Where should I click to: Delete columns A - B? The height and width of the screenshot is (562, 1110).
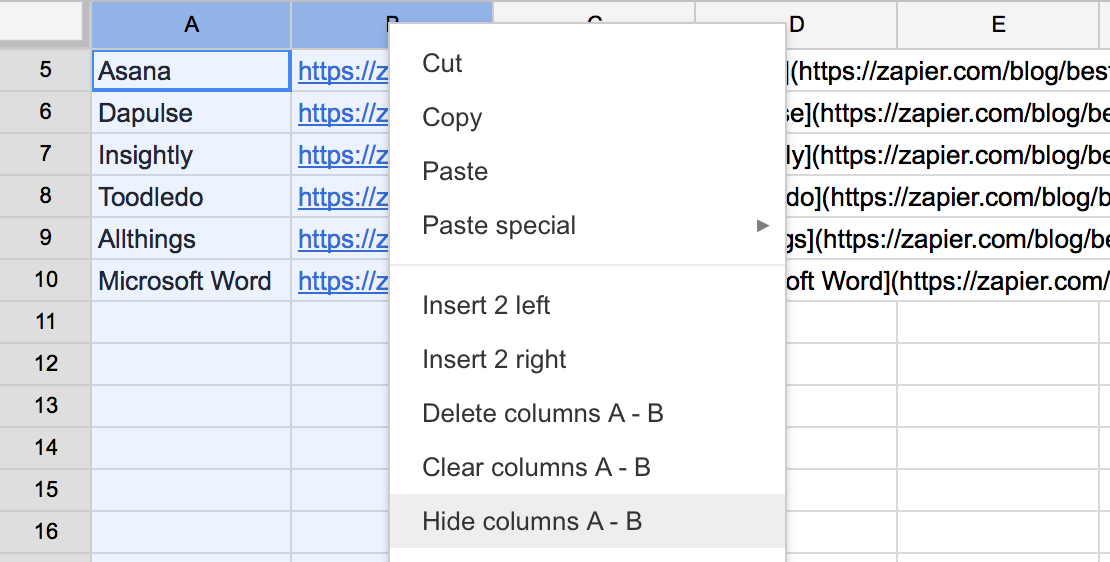(x=543, y=413)
